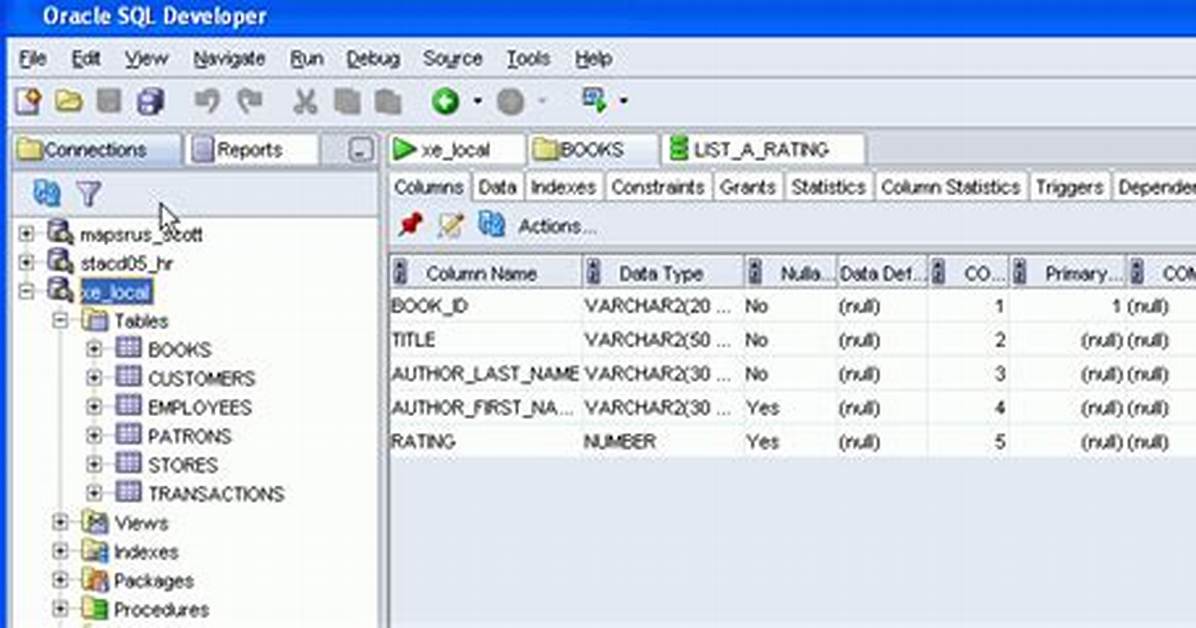The width and height of the screenshot is (1196, 628).
Task: Open the Source menu
Action: (x=452, y=59)
